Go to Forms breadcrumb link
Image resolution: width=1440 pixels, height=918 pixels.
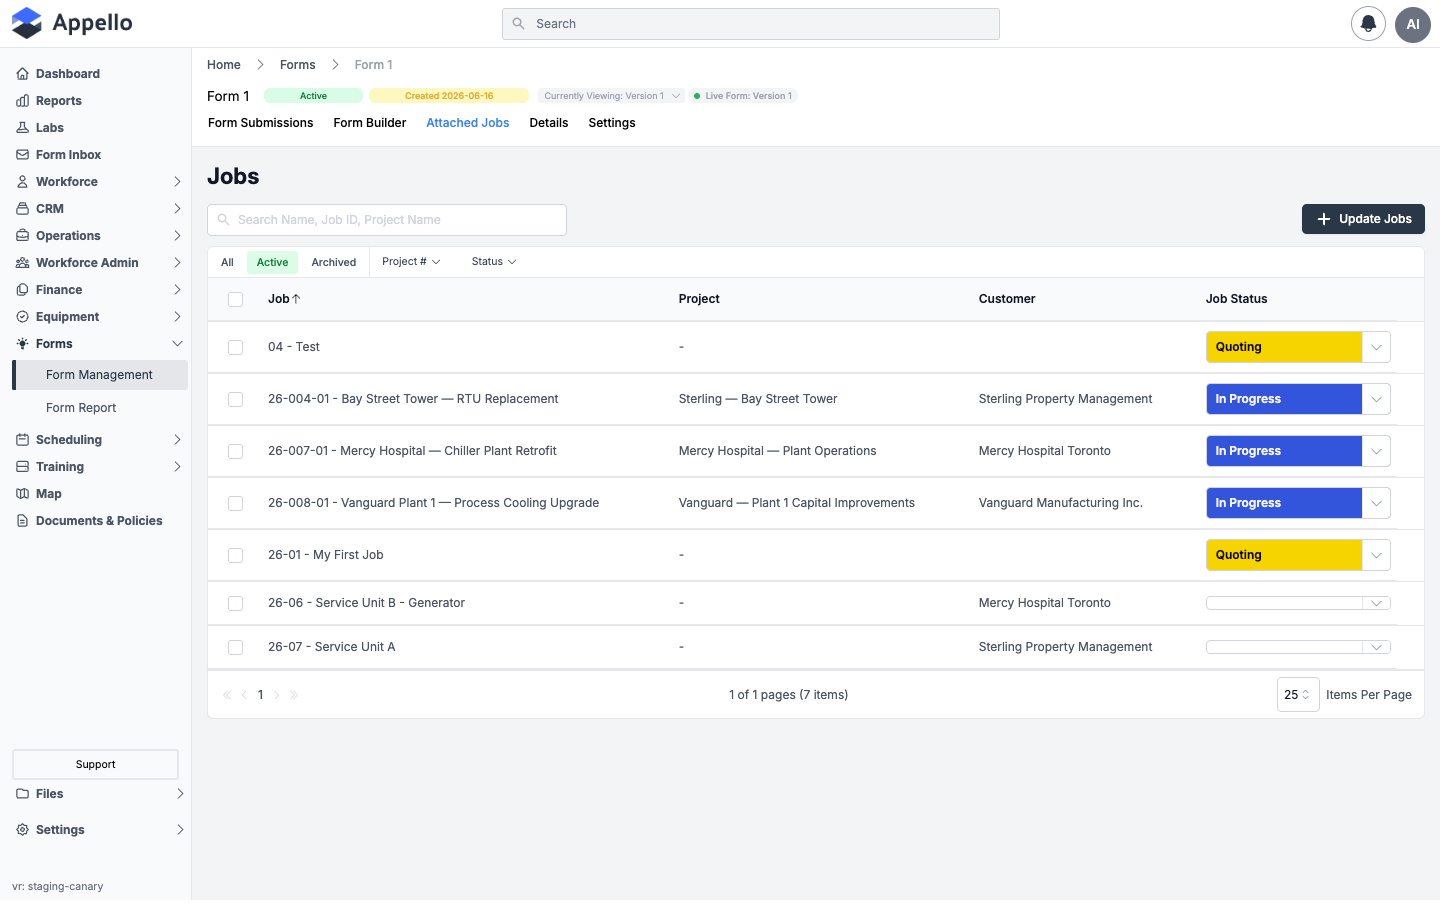(297, 65)
